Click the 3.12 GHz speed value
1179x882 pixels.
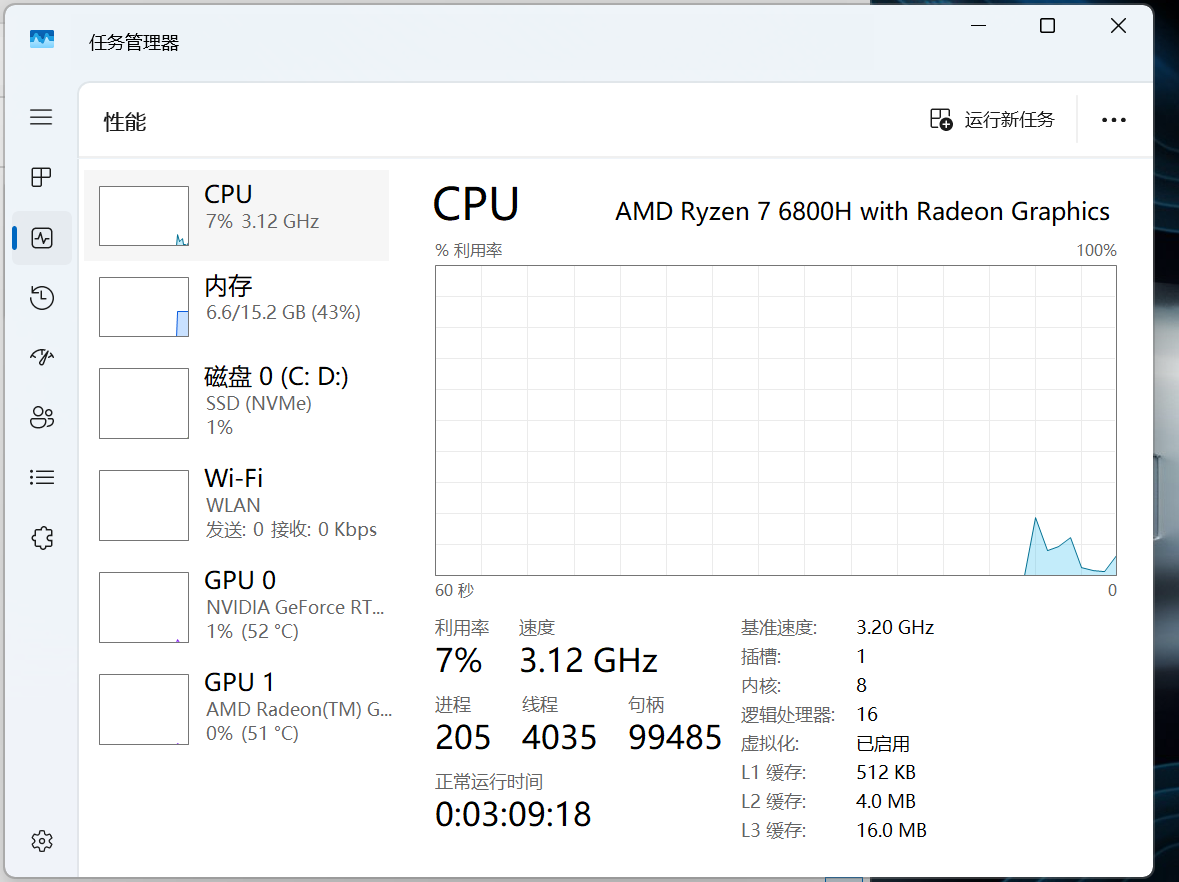589,660
